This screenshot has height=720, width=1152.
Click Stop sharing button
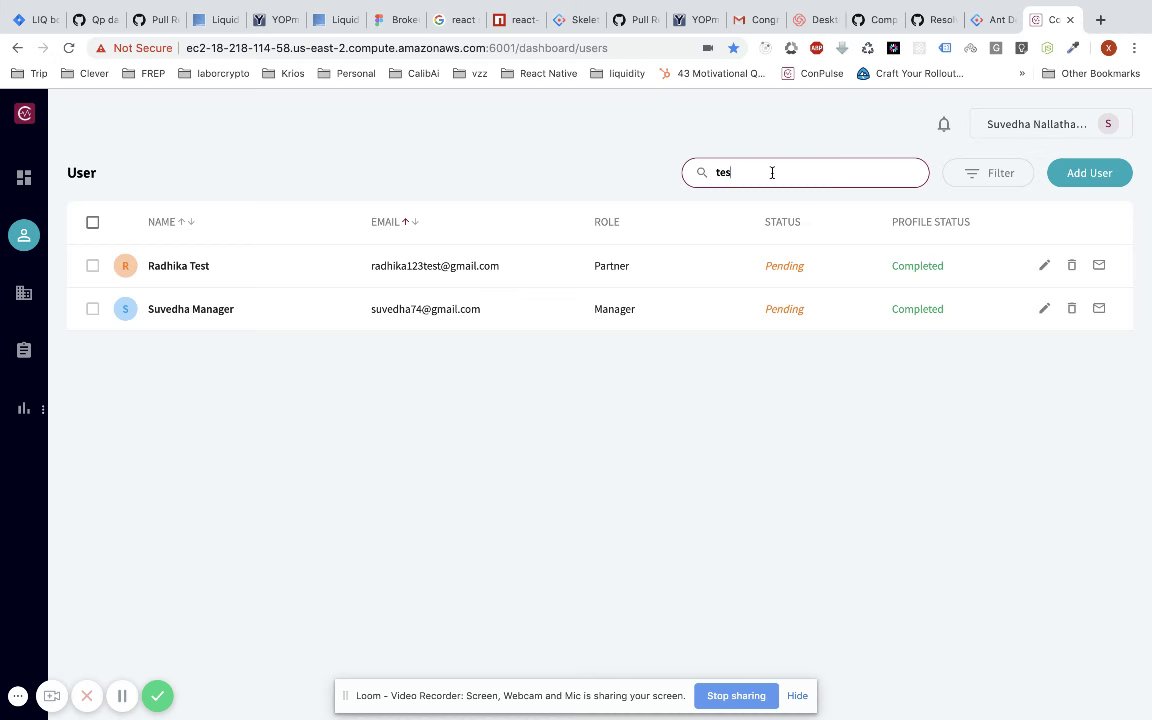coord(736,696)
